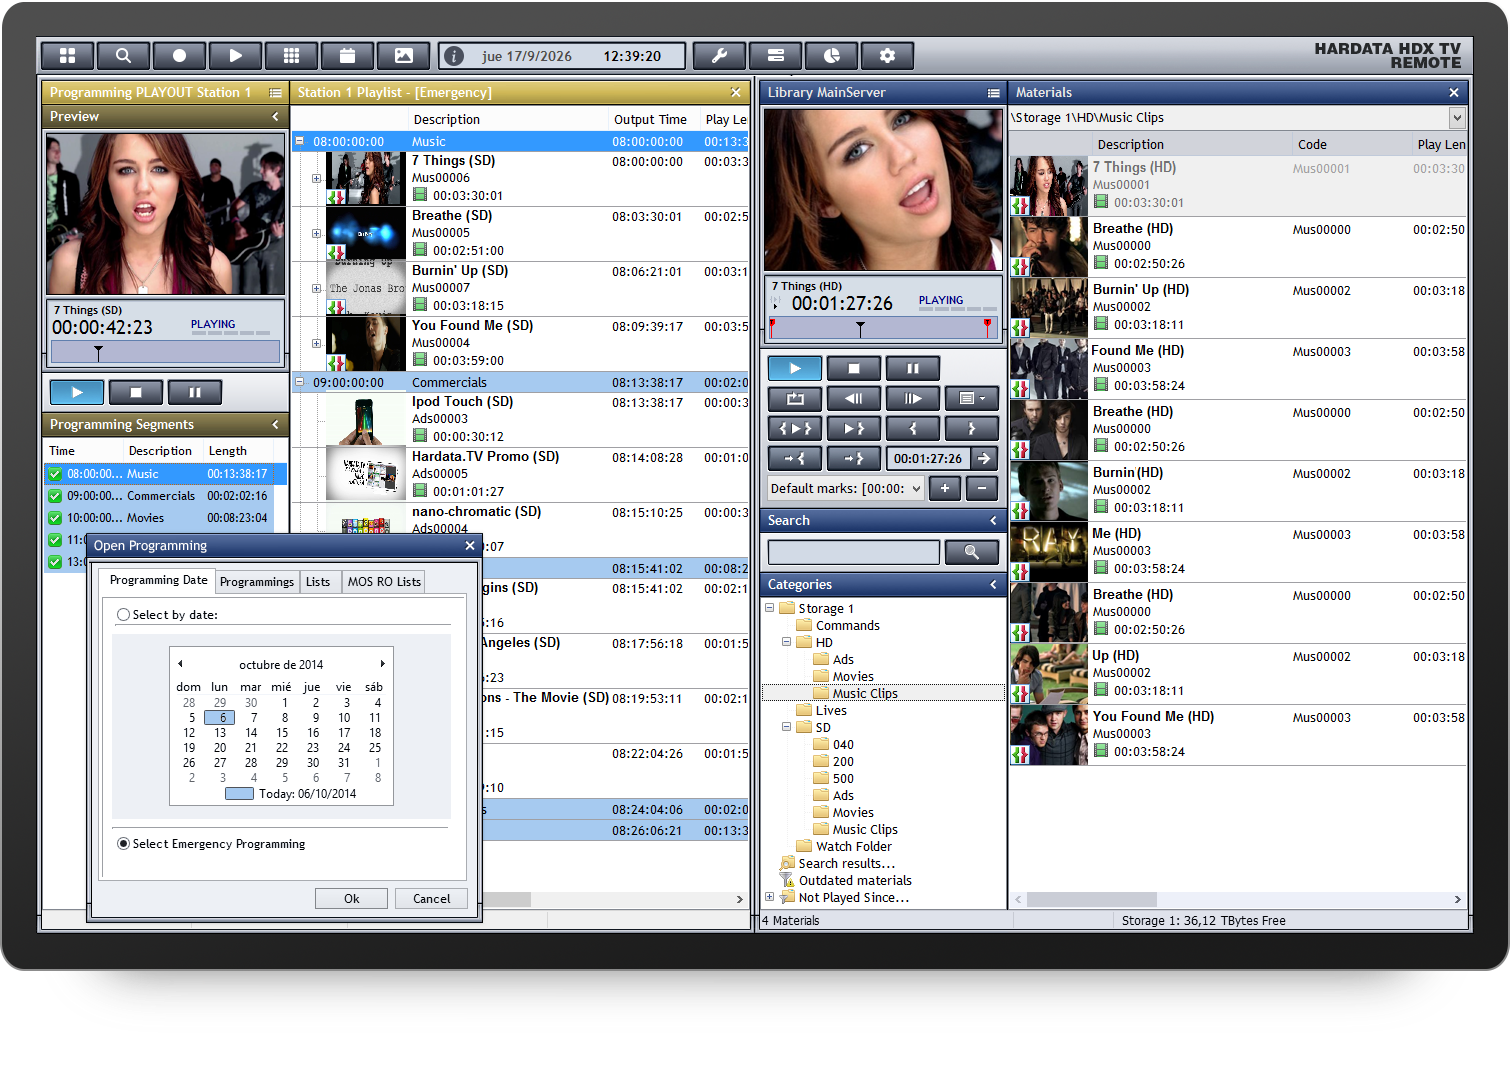Select the Emergency Programming radio button
1510x1069 pixels.
point(123,844)
